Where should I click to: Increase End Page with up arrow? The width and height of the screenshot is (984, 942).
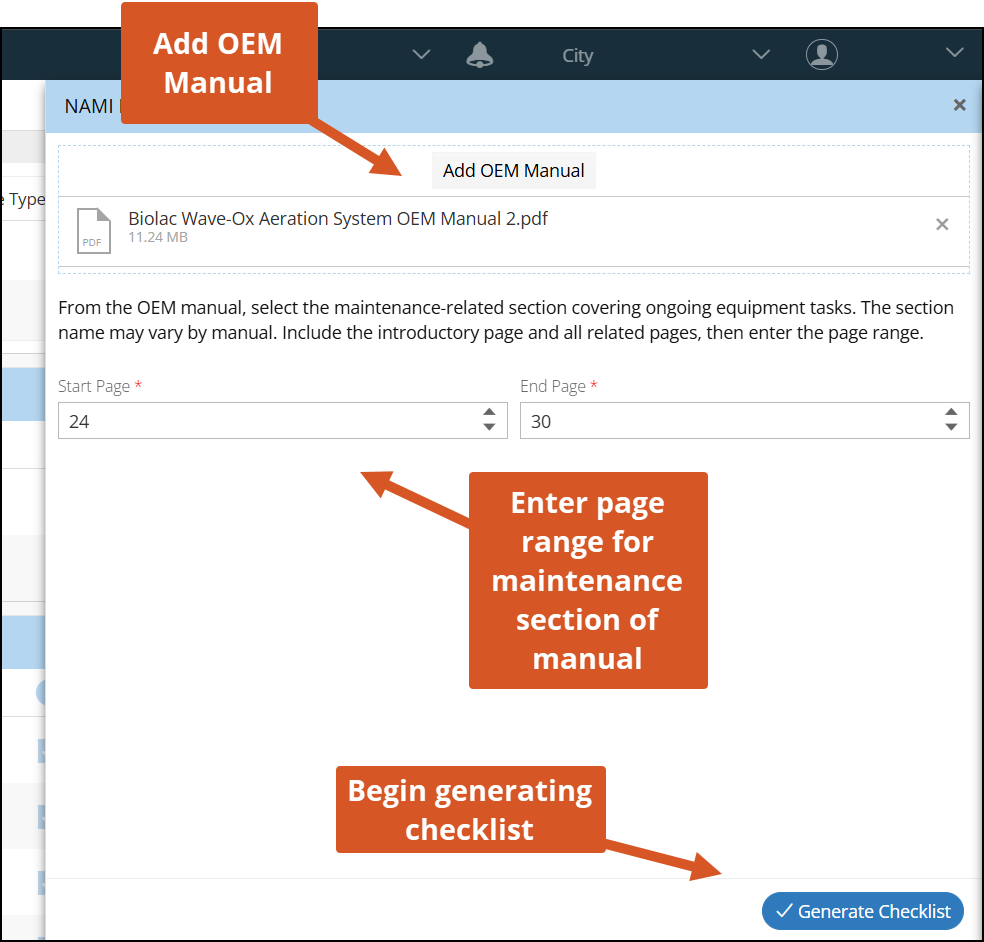(x=951, y=413)
